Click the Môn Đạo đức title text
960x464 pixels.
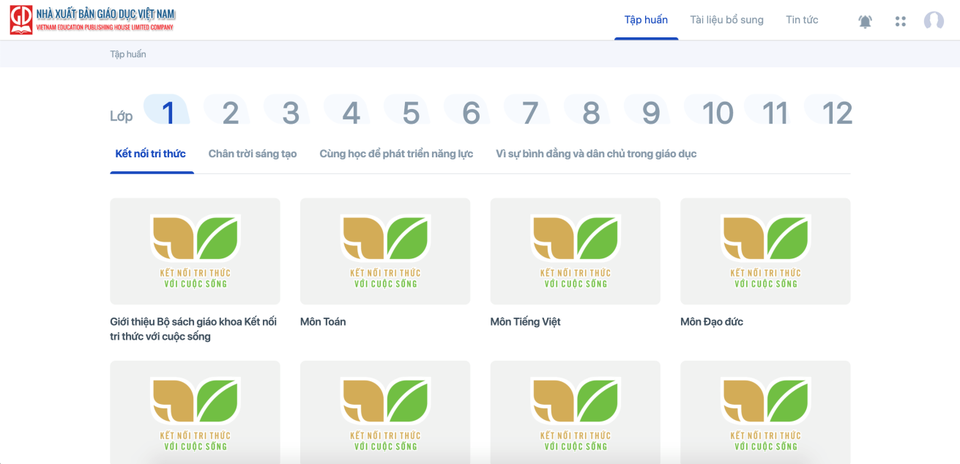click(x=711, y=321)
